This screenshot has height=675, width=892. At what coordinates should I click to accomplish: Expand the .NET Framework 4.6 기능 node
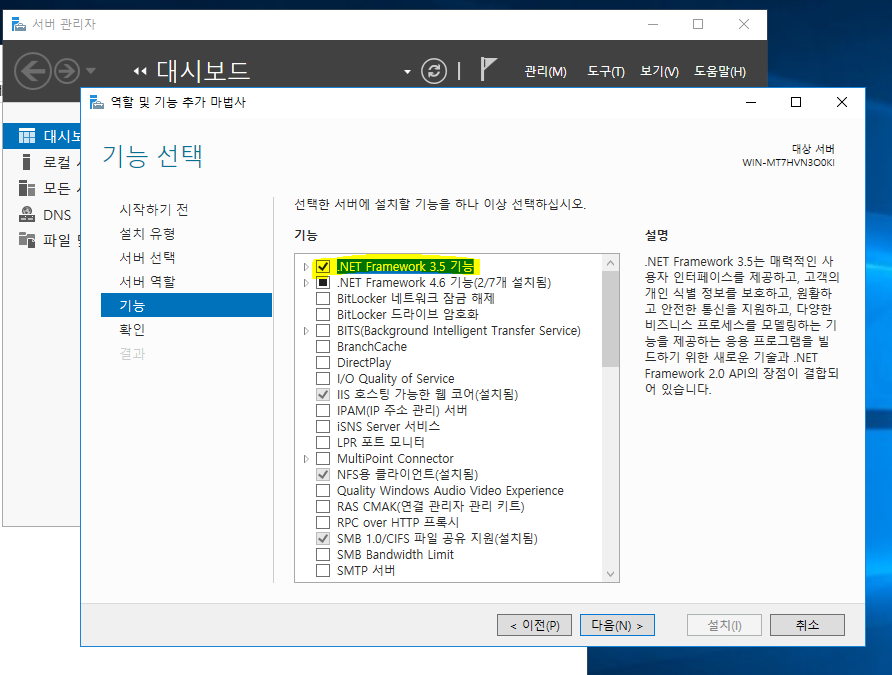point(306,283)
